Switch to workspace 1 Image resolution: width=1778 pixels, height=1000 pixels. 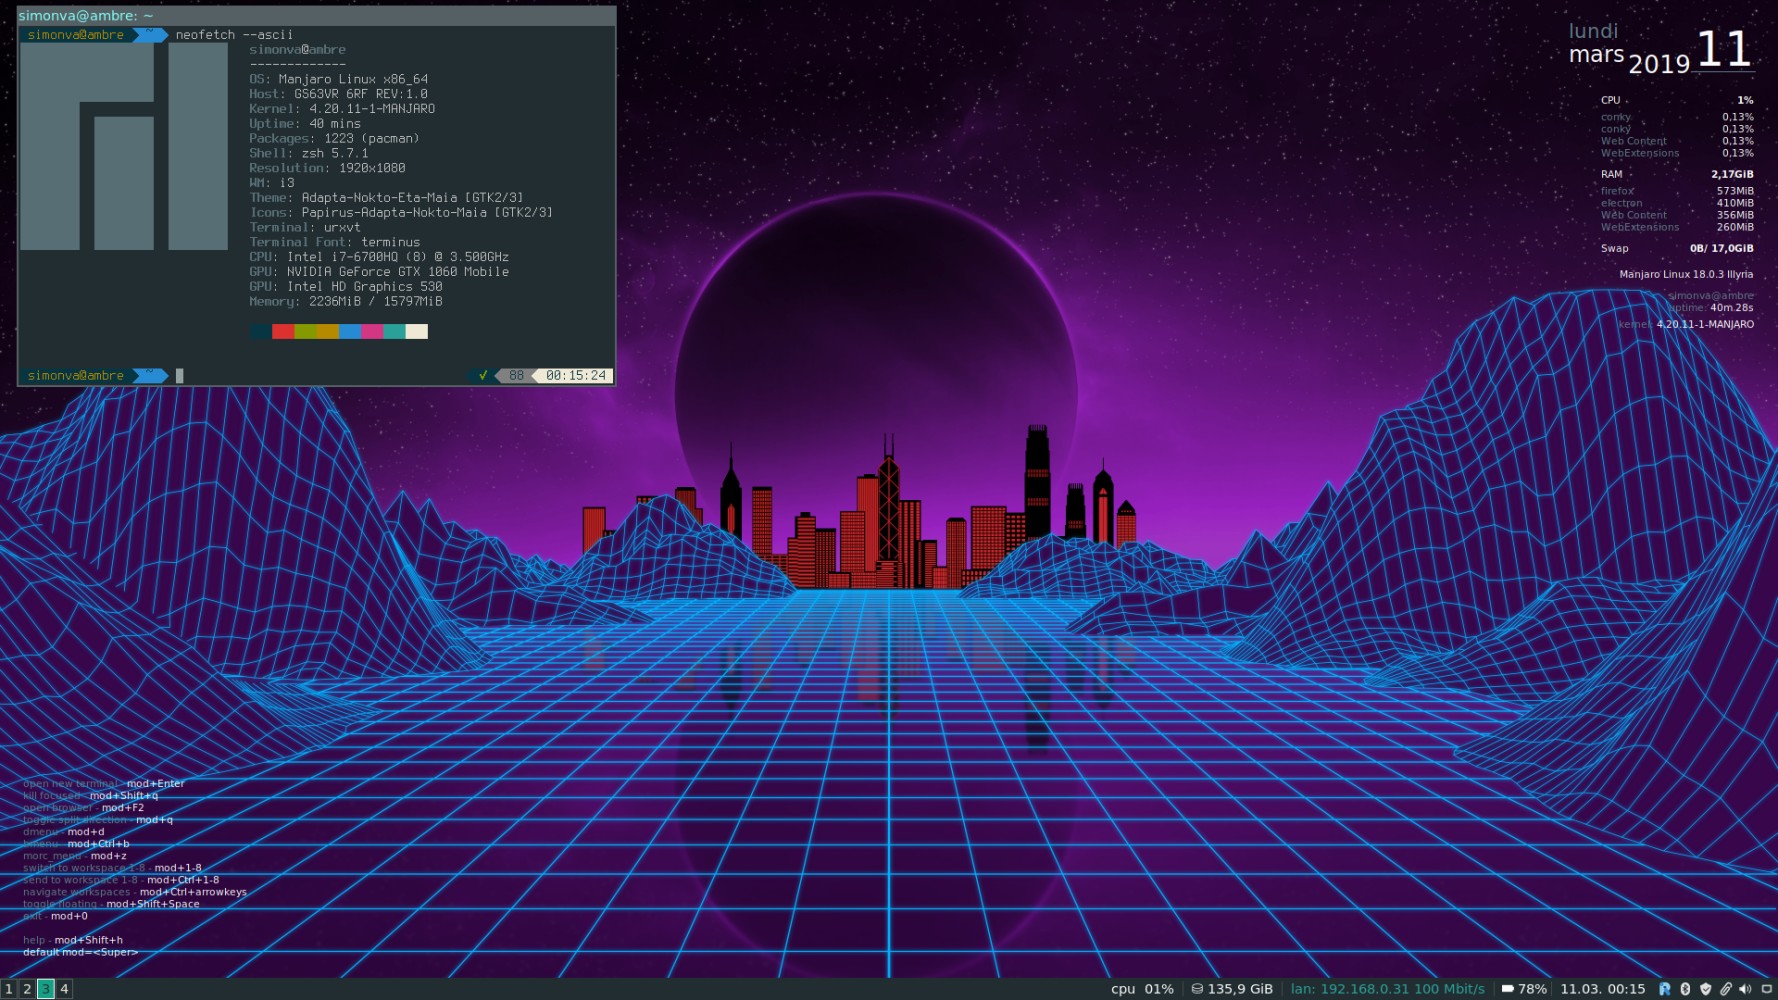point(9,989)
